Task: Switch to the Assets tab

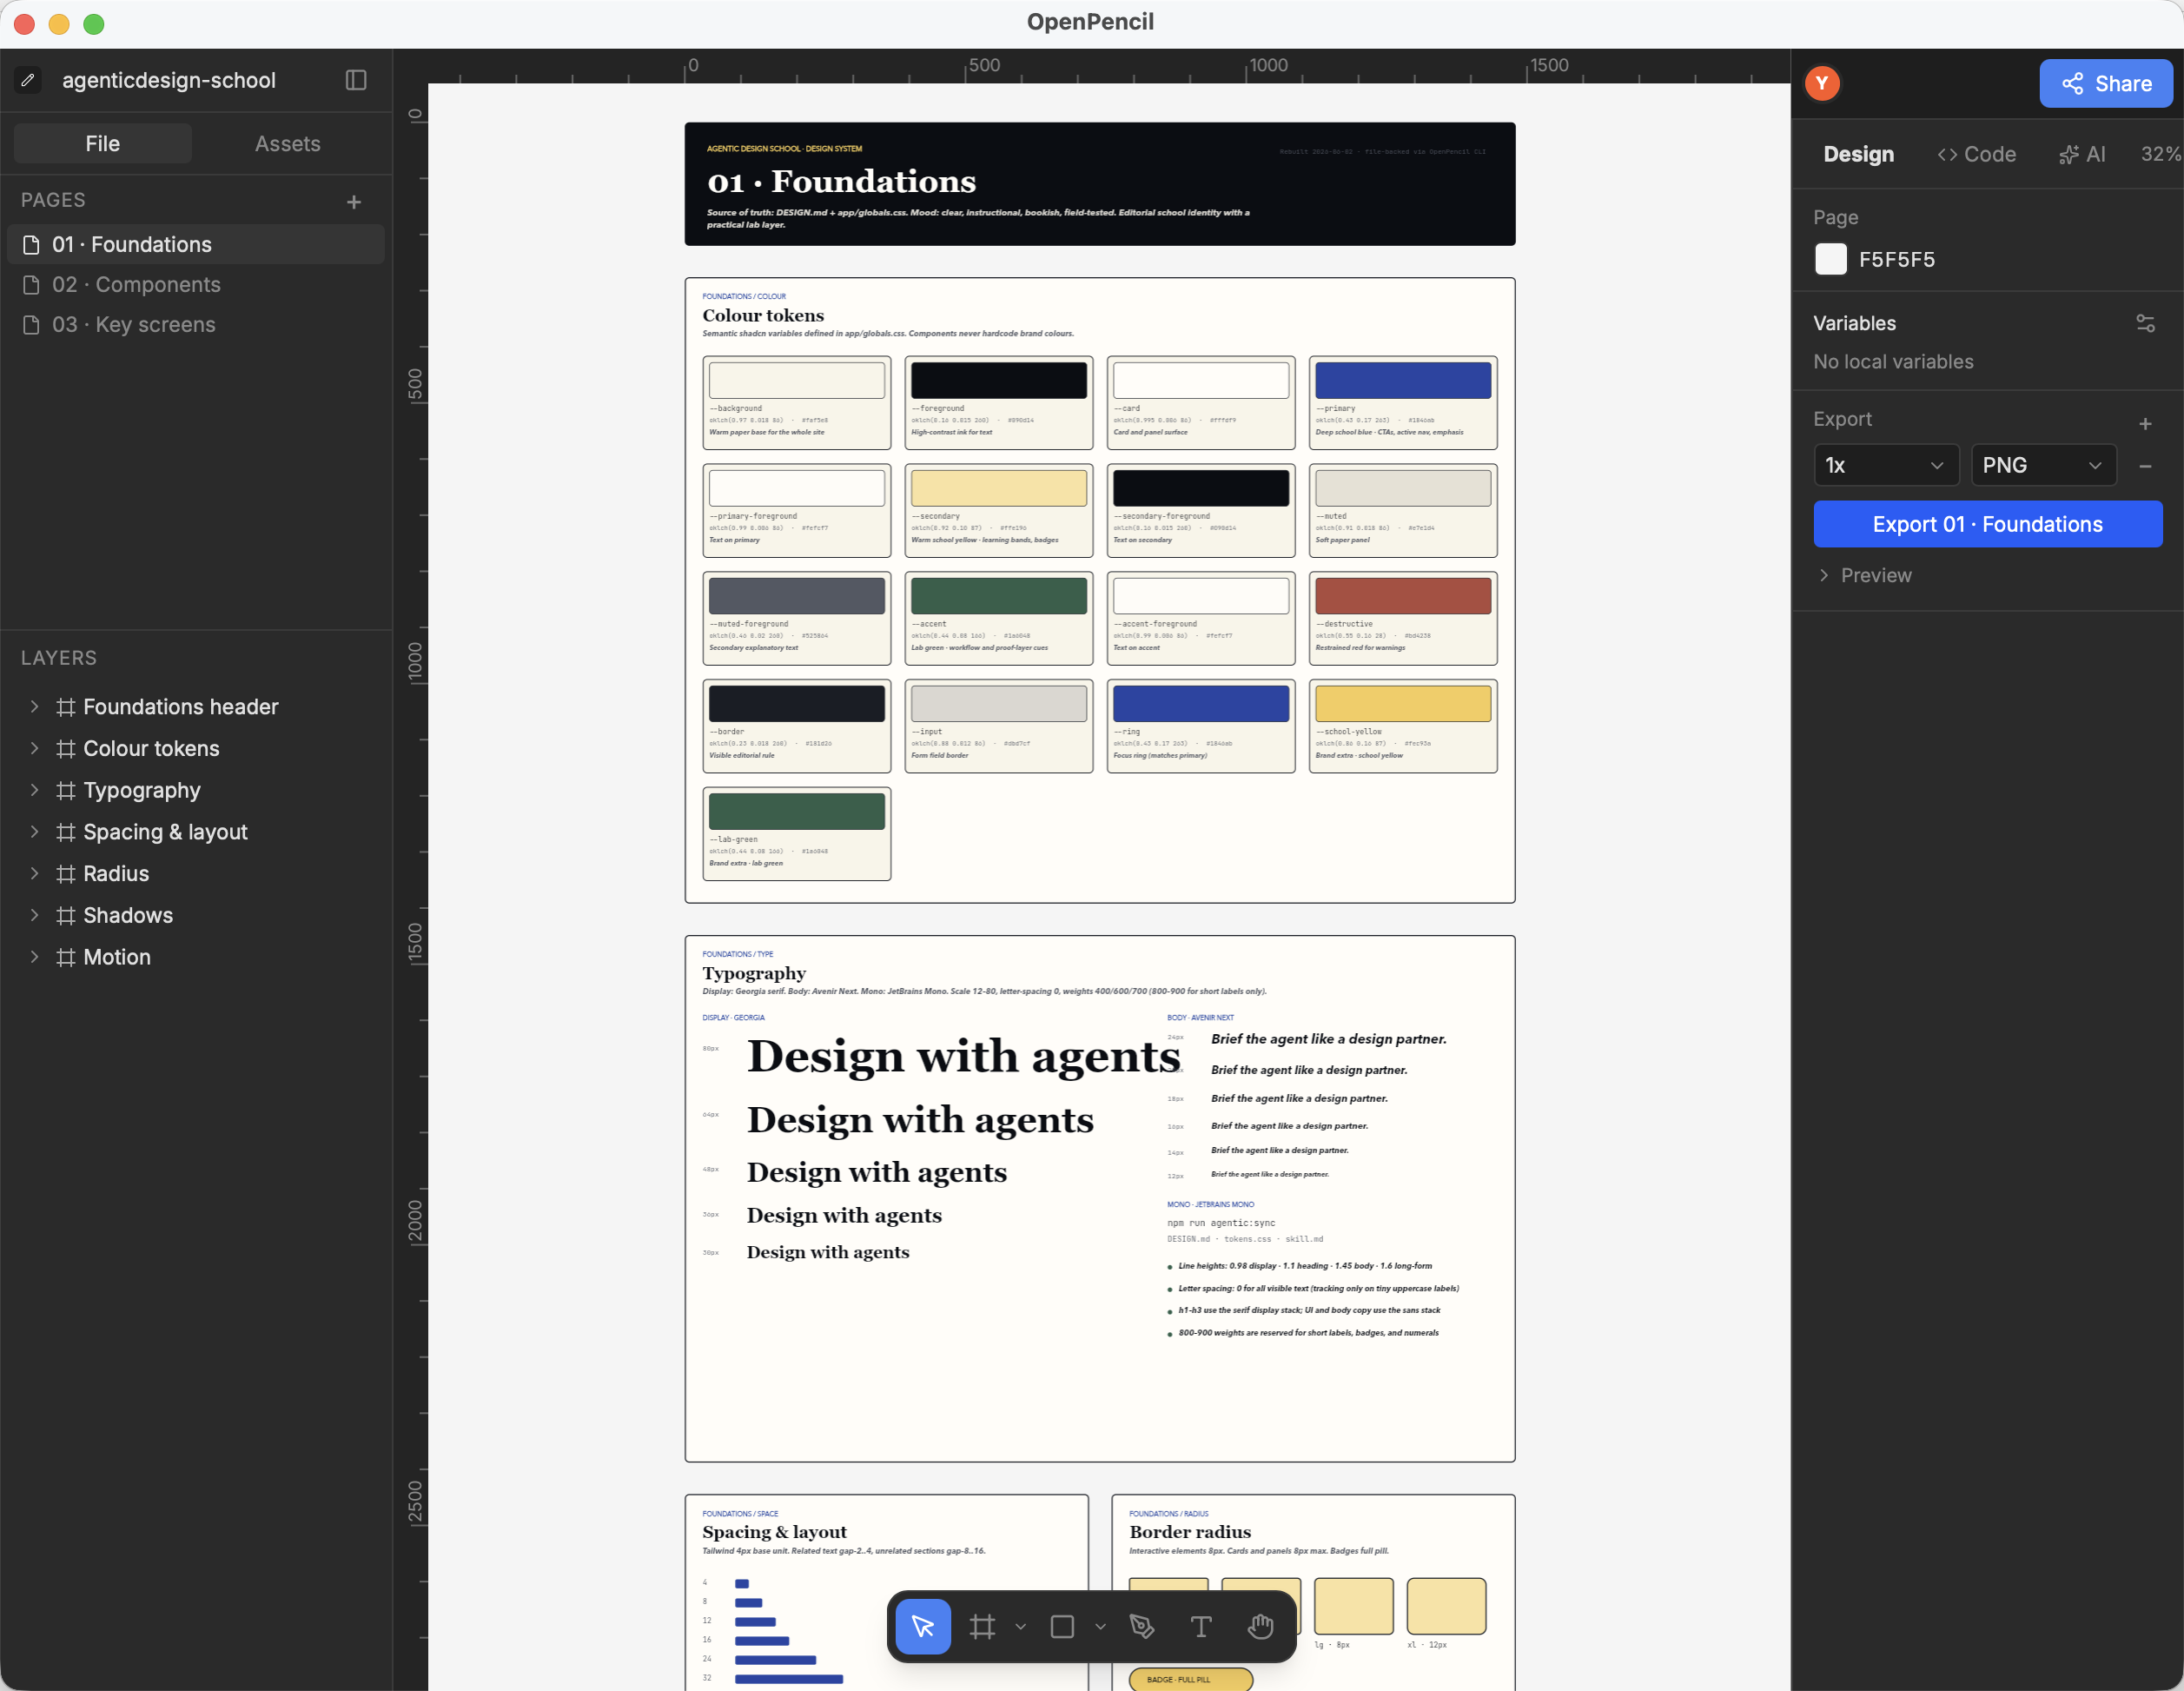Action: click(287, 144)
